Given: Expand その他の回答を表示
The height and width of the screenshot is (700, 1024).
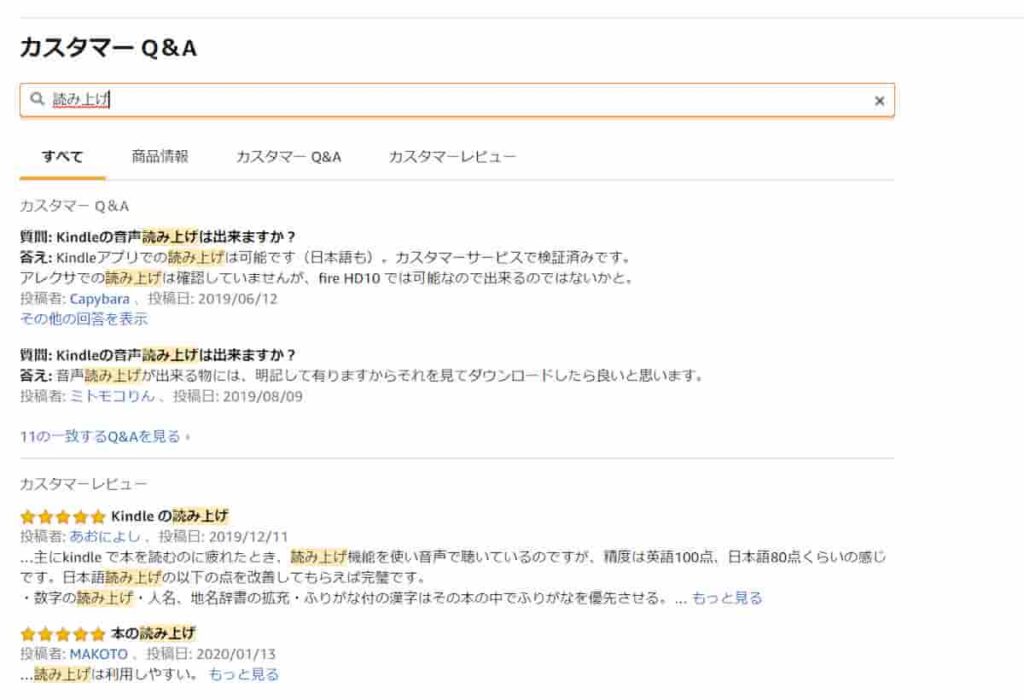Looking at the screenshot, I should 84,319.
